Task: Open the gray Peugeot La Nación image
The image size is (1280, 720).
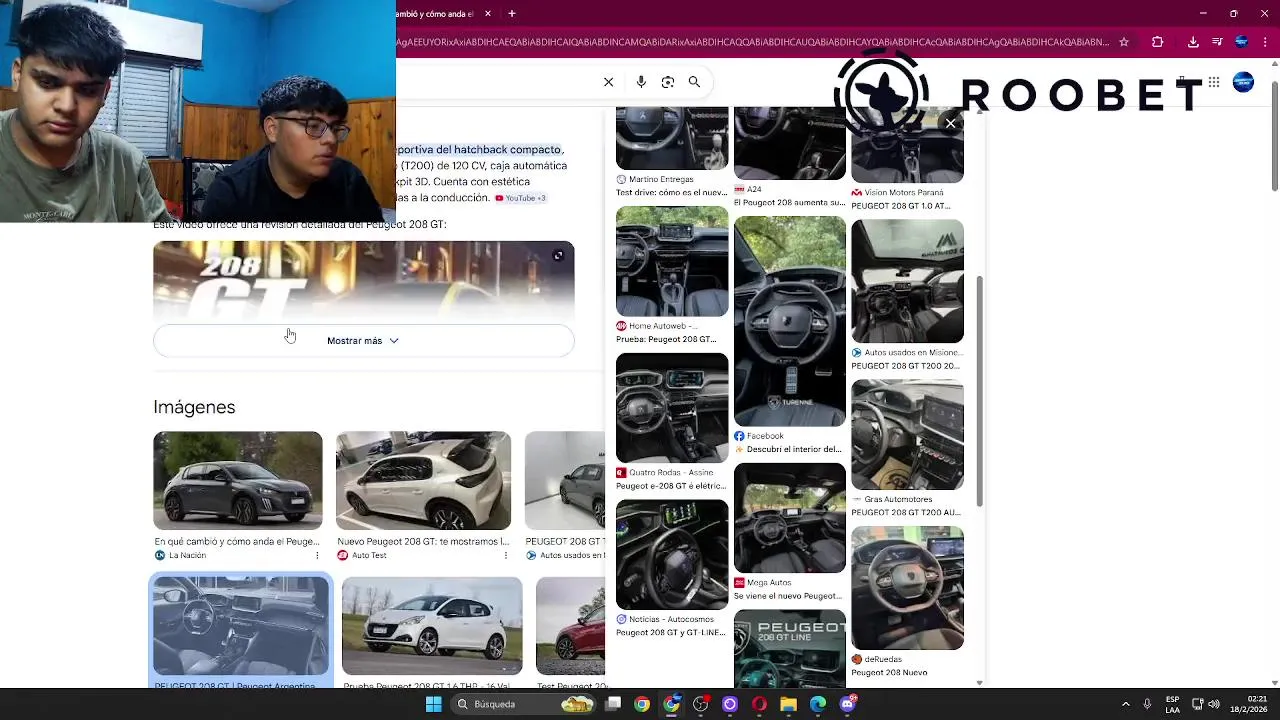Action: (x=238, y=481)
